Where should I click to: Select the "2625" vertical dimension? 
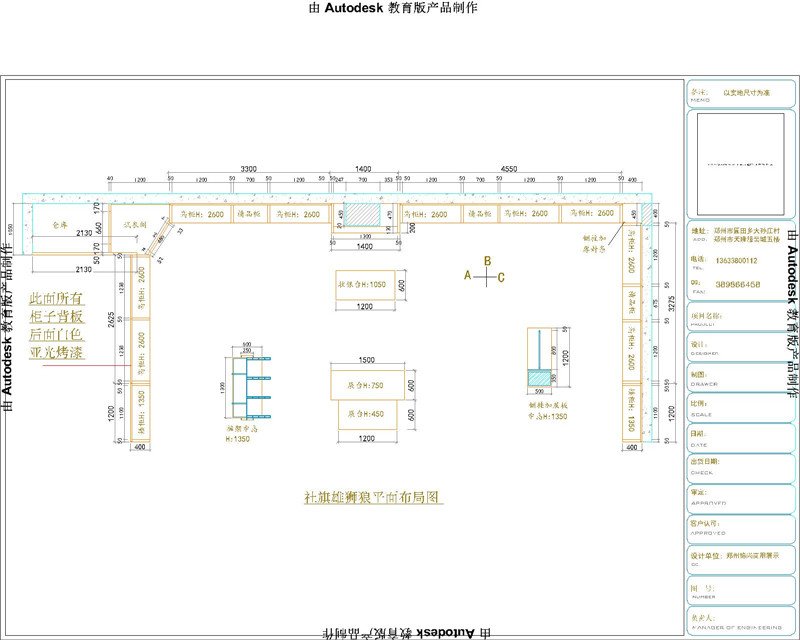pos(112,319)
